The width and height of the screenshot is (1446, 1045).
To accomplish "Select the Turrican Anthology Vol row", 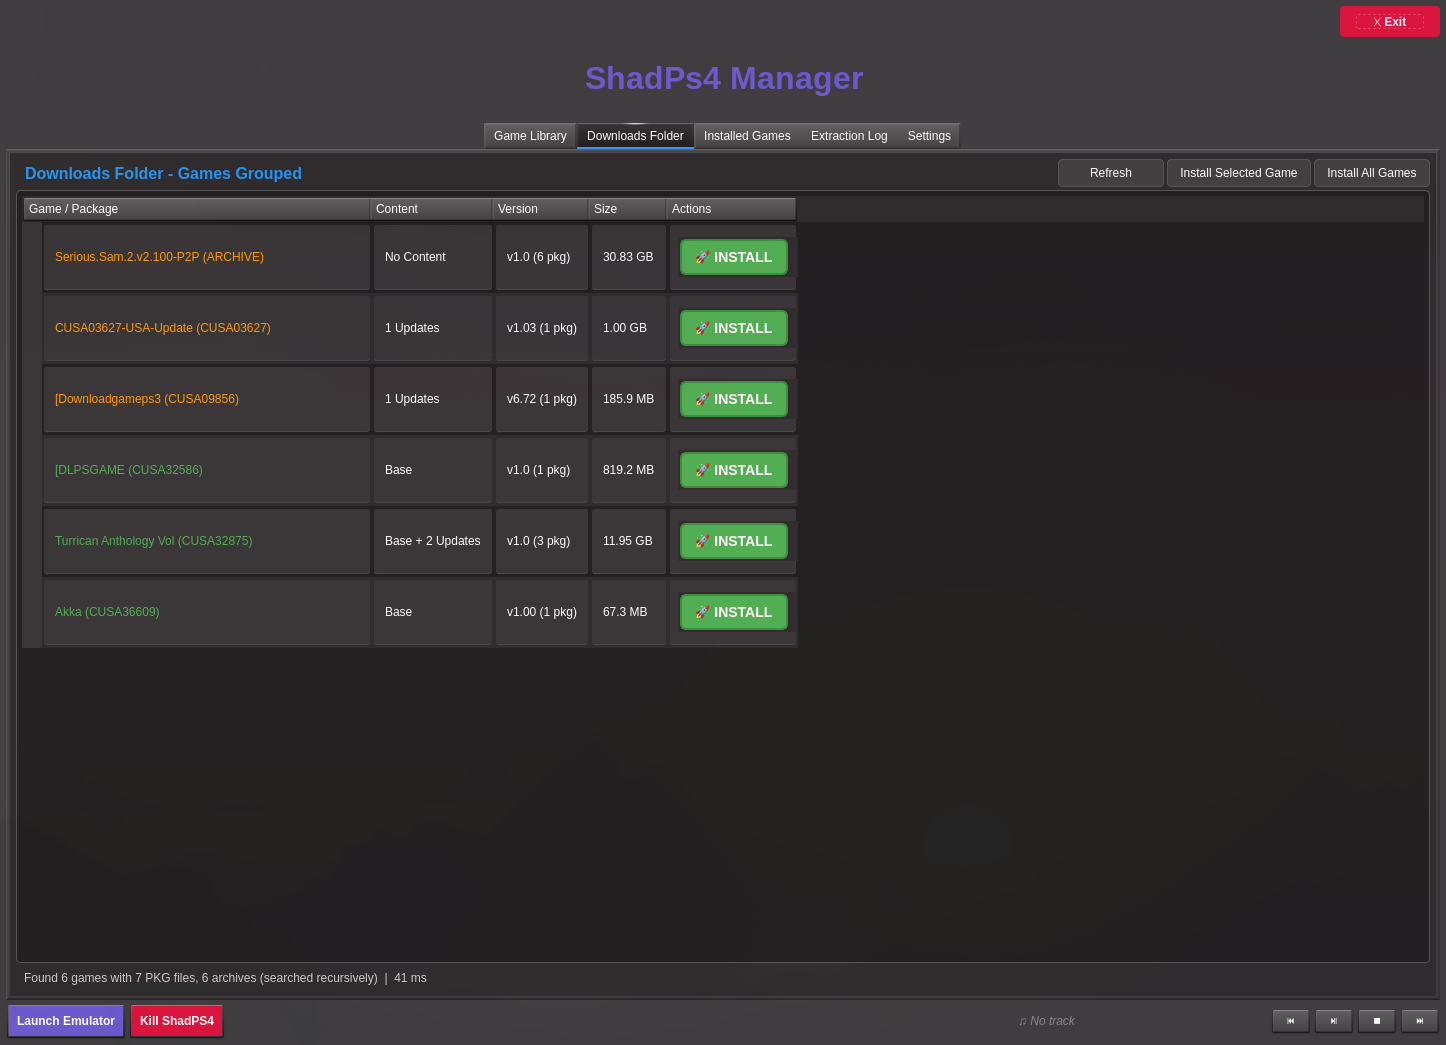I will click(x=206, y=541).
